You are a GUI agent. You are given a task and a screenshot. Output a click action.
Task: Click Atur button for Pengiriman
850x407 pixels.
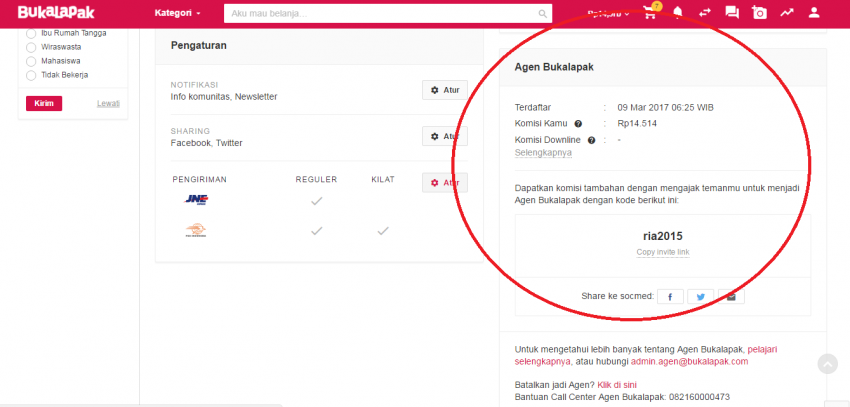click(445, 183)
